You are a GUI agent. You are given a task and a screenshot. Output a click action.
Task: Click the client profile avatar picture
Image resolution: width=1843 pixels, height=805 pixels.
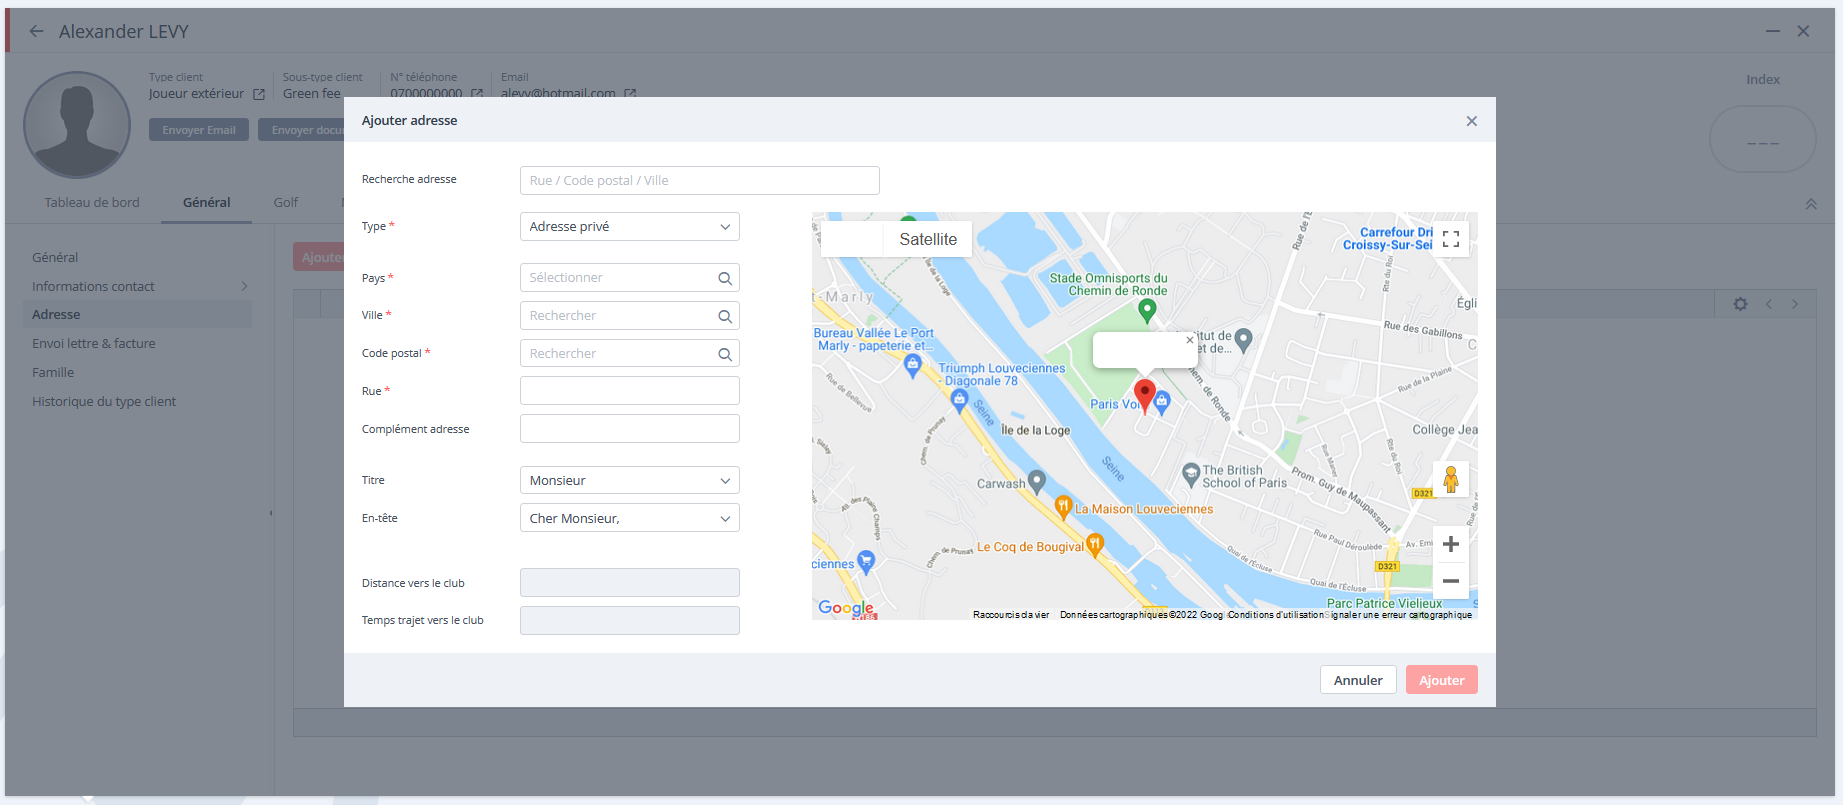point(77,125)
